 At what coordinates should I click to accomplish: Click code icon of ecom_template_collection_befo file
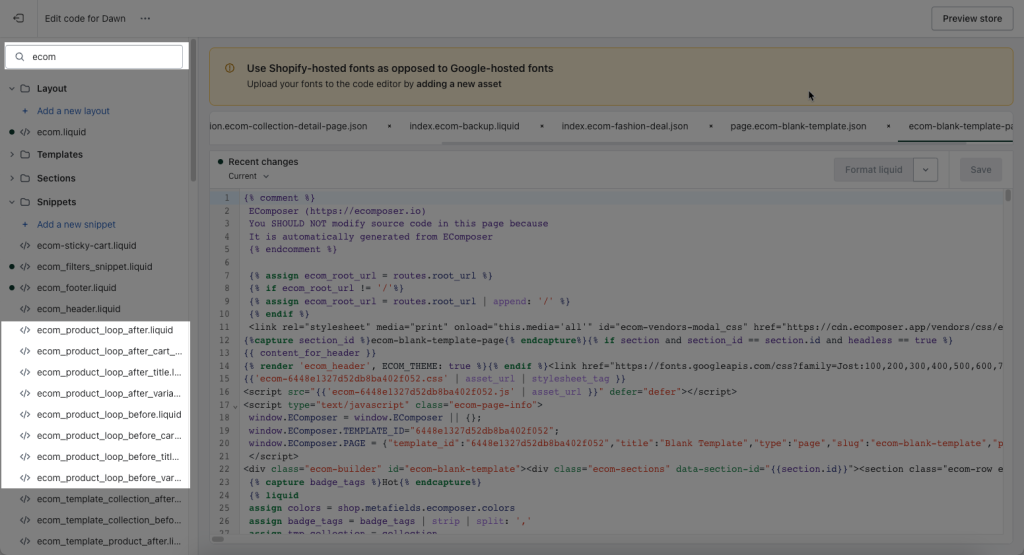pos(25,520)
